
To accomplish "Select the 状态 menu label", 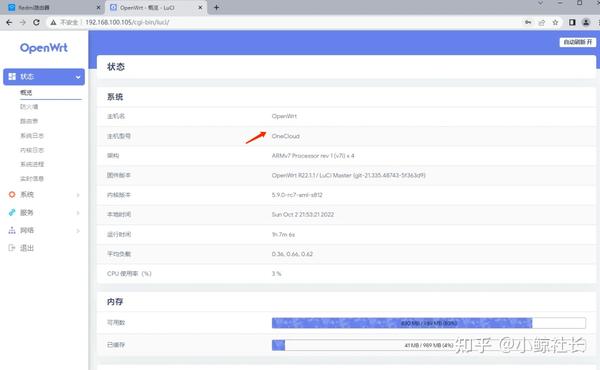I will click(27, 77).
